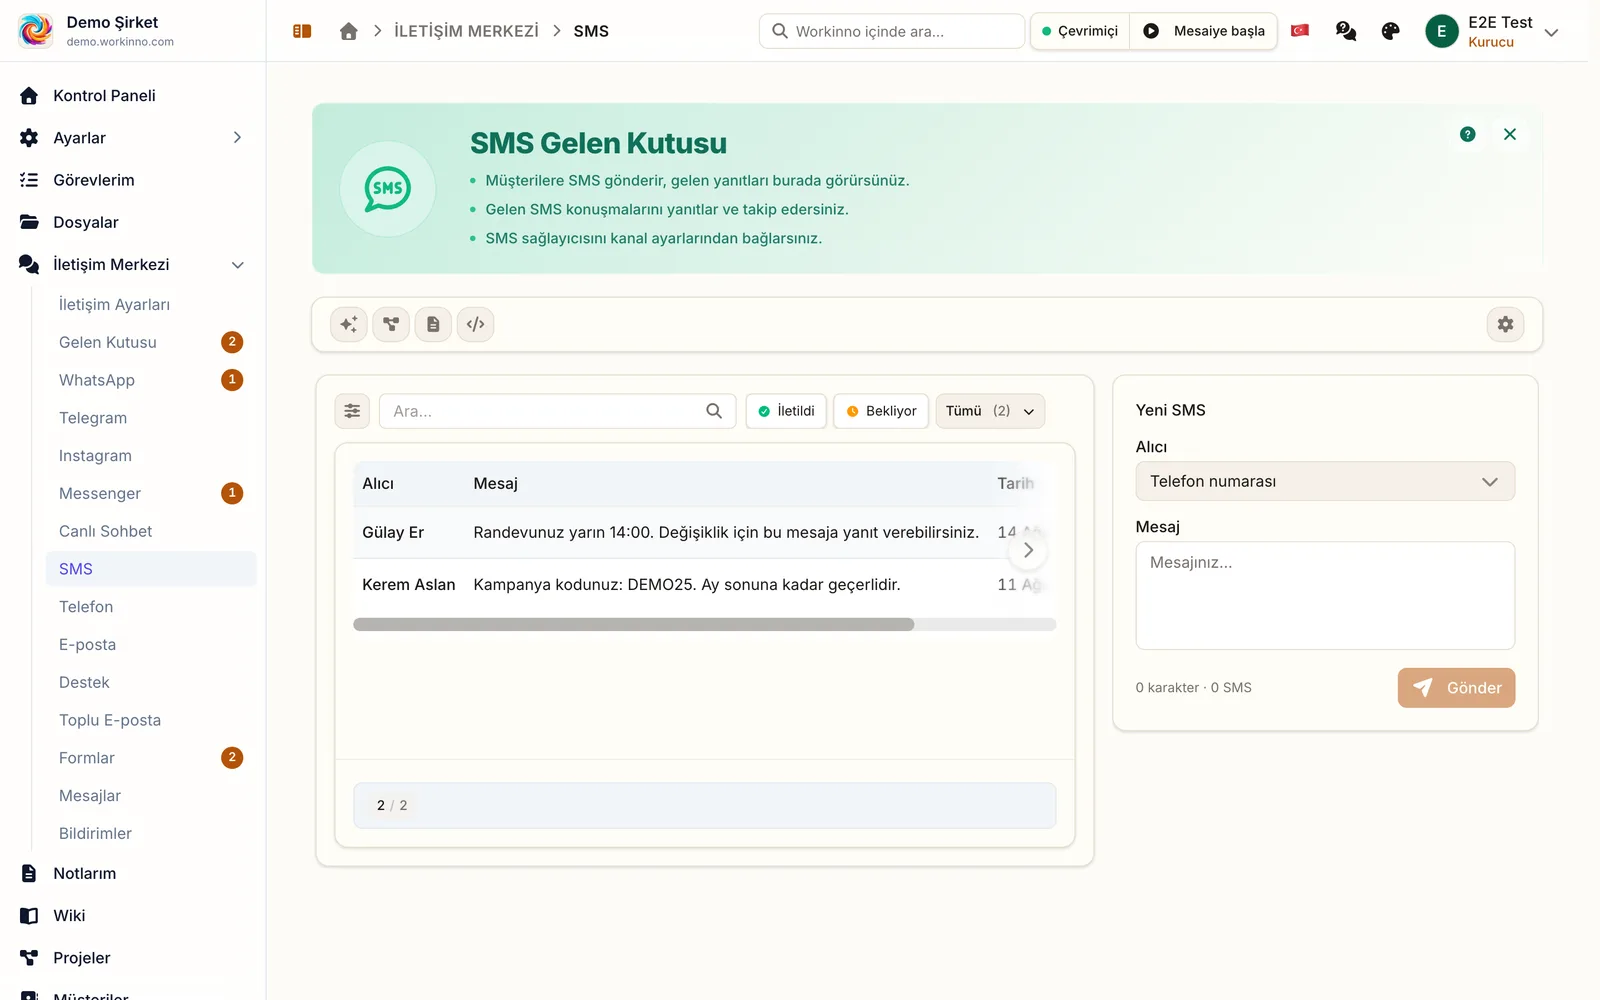This screenshot has height=1000, width=1600.
Task: Collapse the İletişim Merkezi chevron
Action: 238,265
